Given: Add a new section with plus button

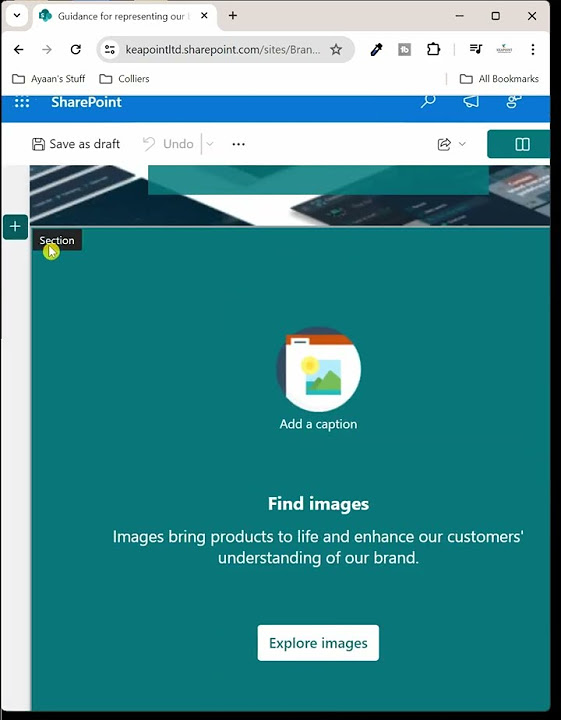Looking at the screenshot, I should click(x=15, y=226).
